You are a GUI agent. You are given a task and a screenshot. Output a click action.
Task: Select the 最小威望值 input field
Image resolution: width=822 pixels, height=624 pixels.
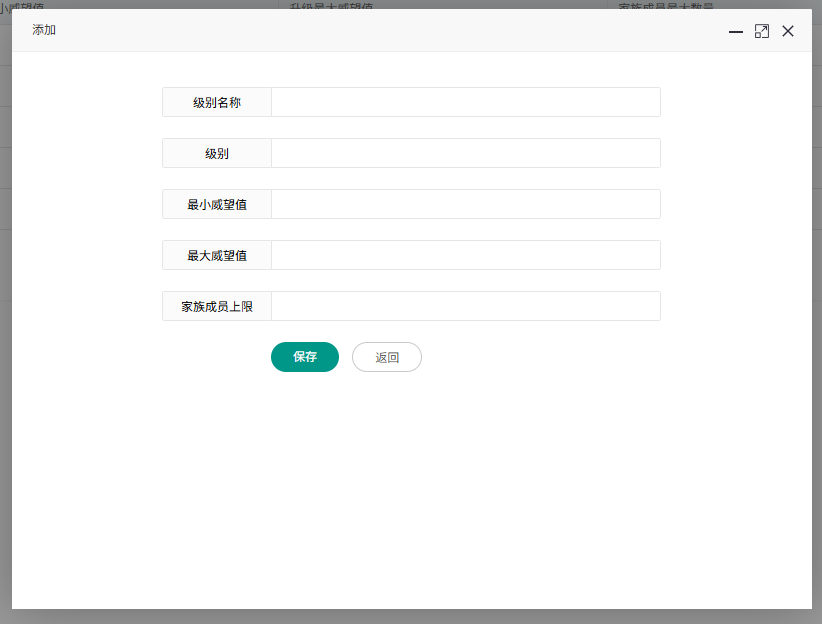pyautogui.click(x=465, y=204)
